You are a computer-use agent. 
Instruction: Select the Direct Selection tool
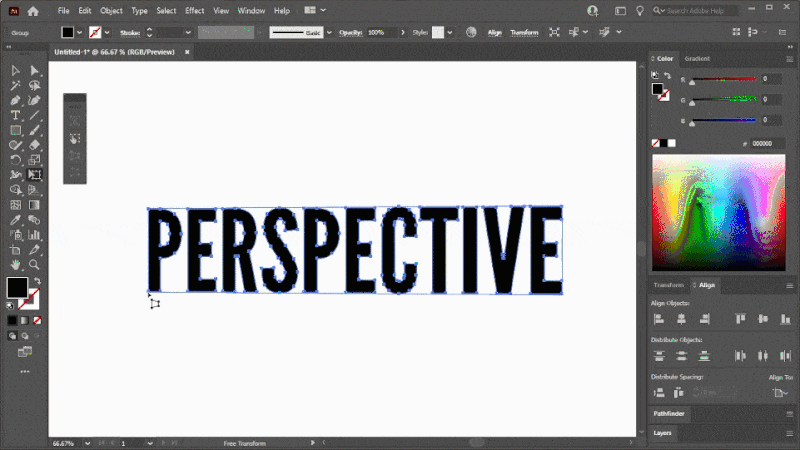(34, 70)
